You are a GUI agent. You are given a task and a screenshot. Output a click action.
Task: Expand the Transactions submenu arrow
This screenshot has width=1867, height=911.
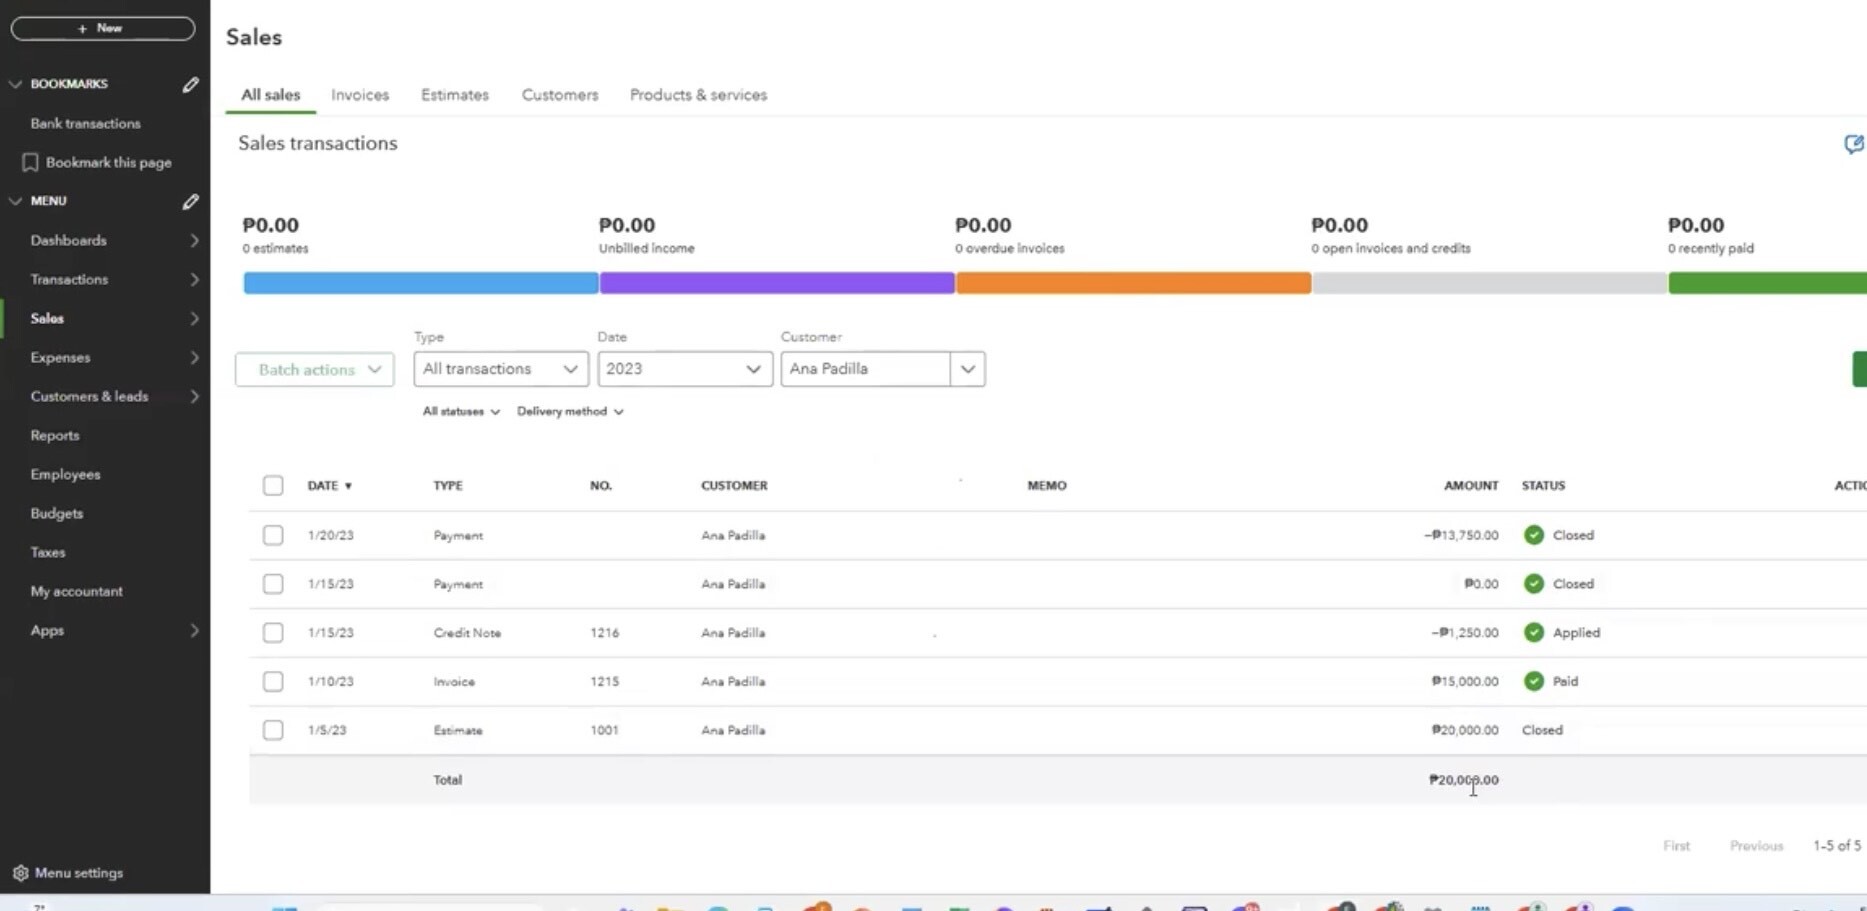(194, 280)
